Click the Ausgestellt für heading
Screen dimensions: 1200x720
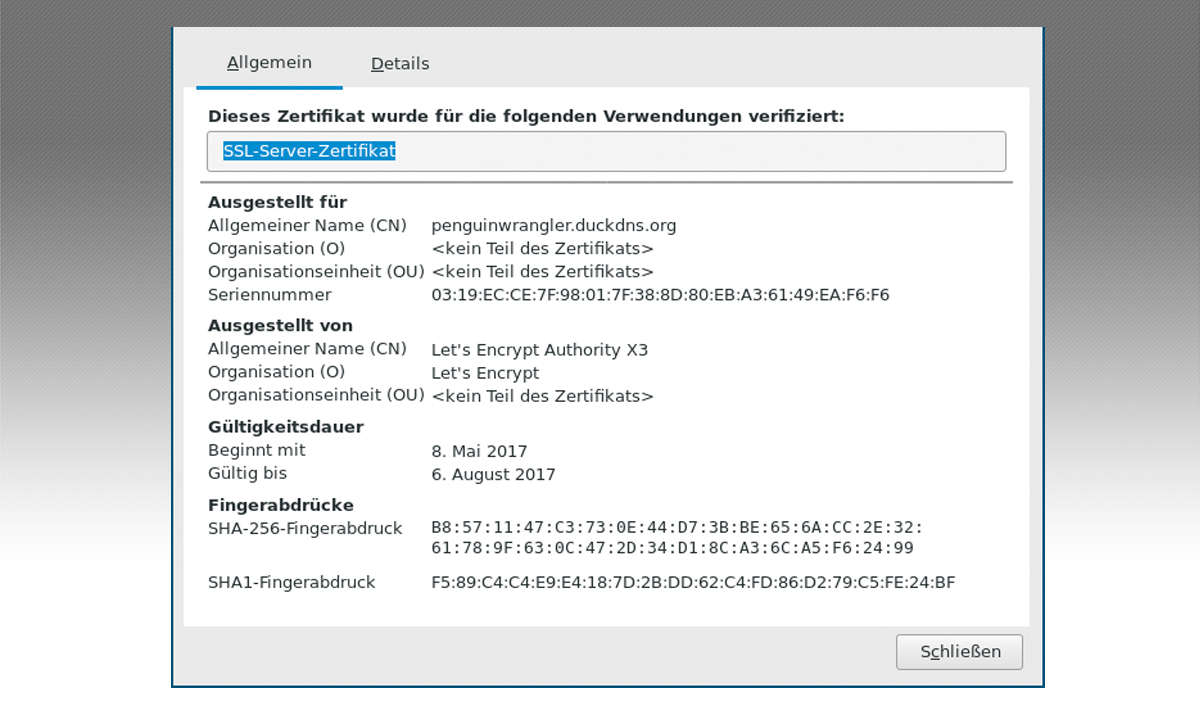click(277, 202)
